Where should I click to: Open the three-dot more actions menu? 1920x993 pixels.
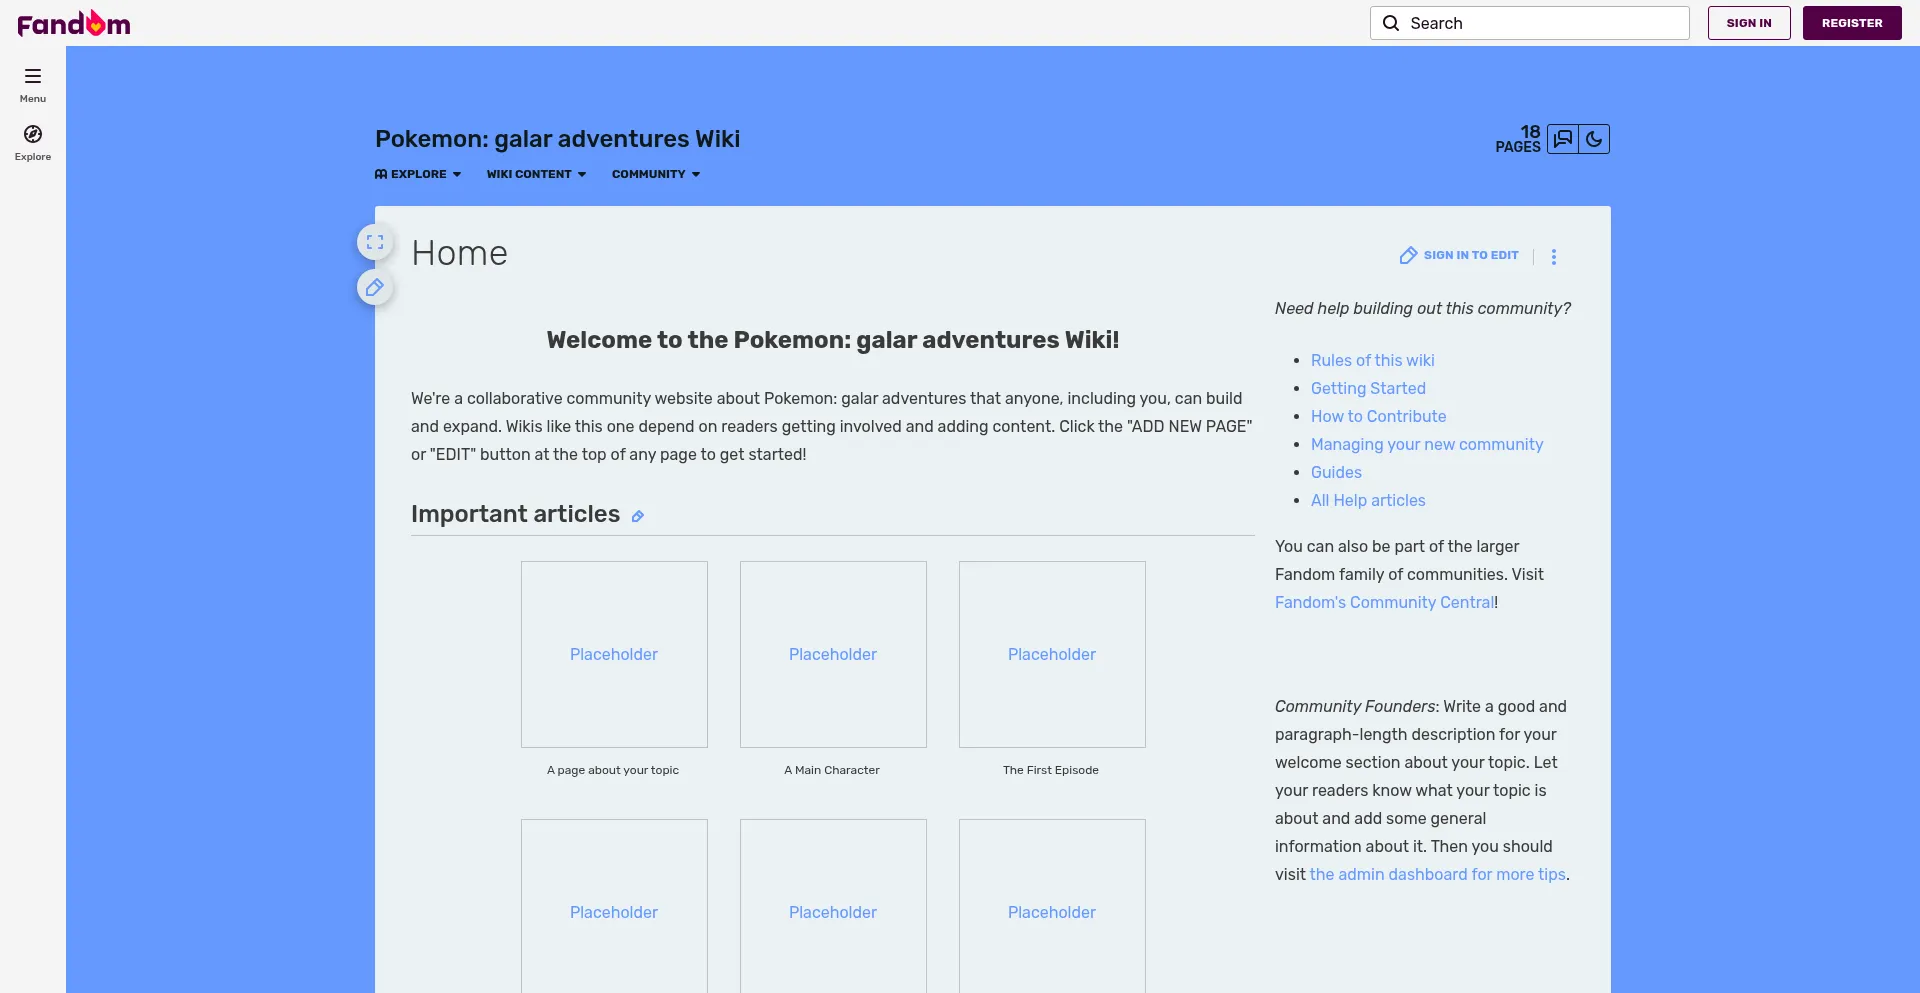(x=1554, y=257)
